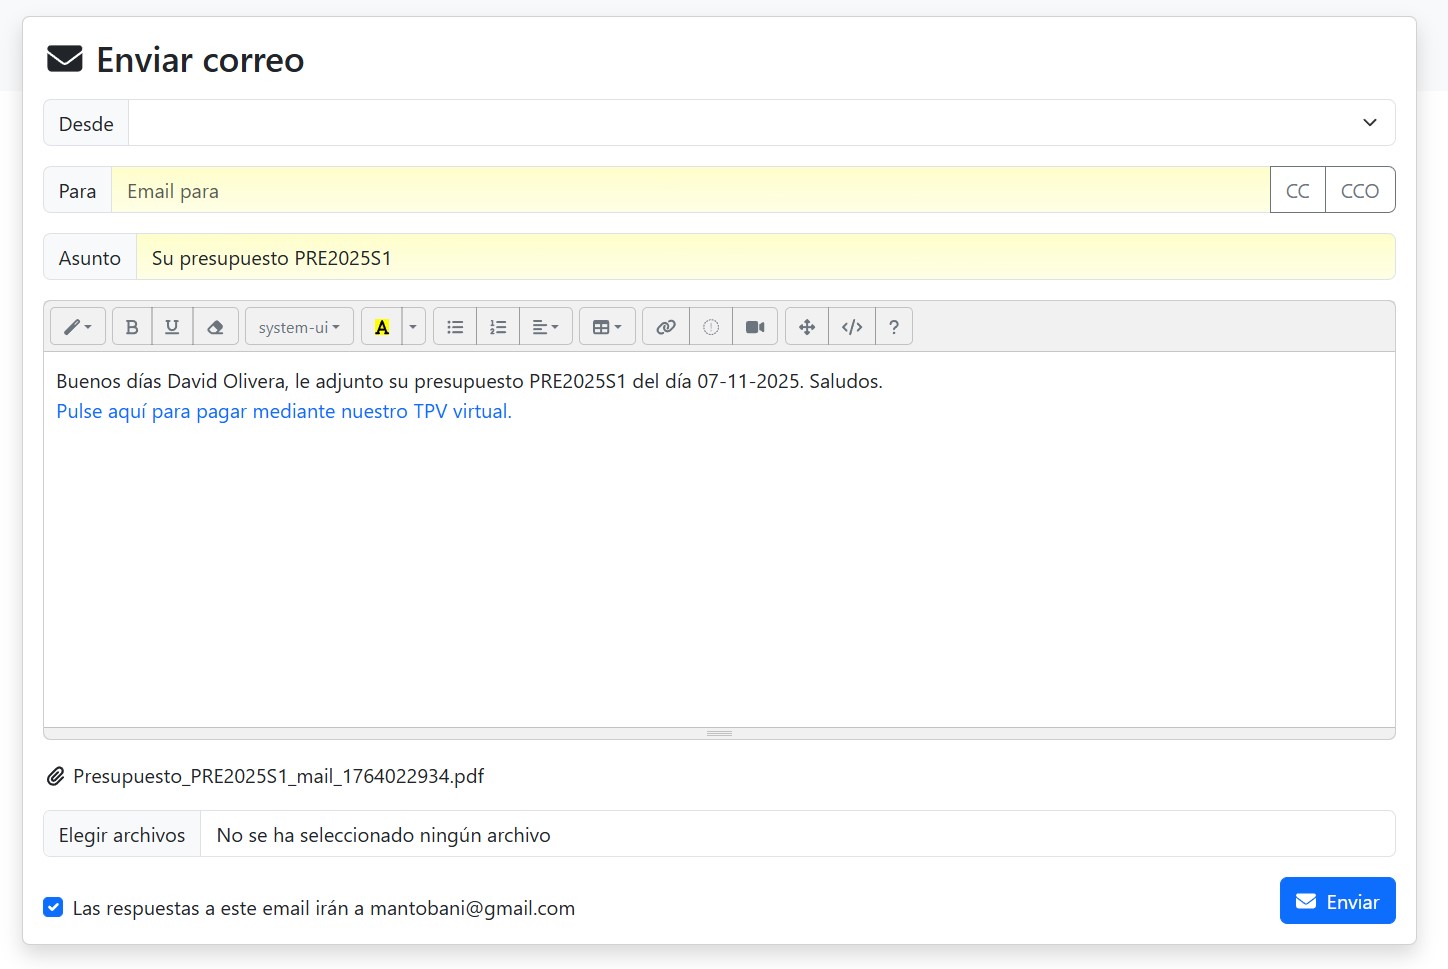
Task: Insert a link with the chain icon
Action: point(666,327)
